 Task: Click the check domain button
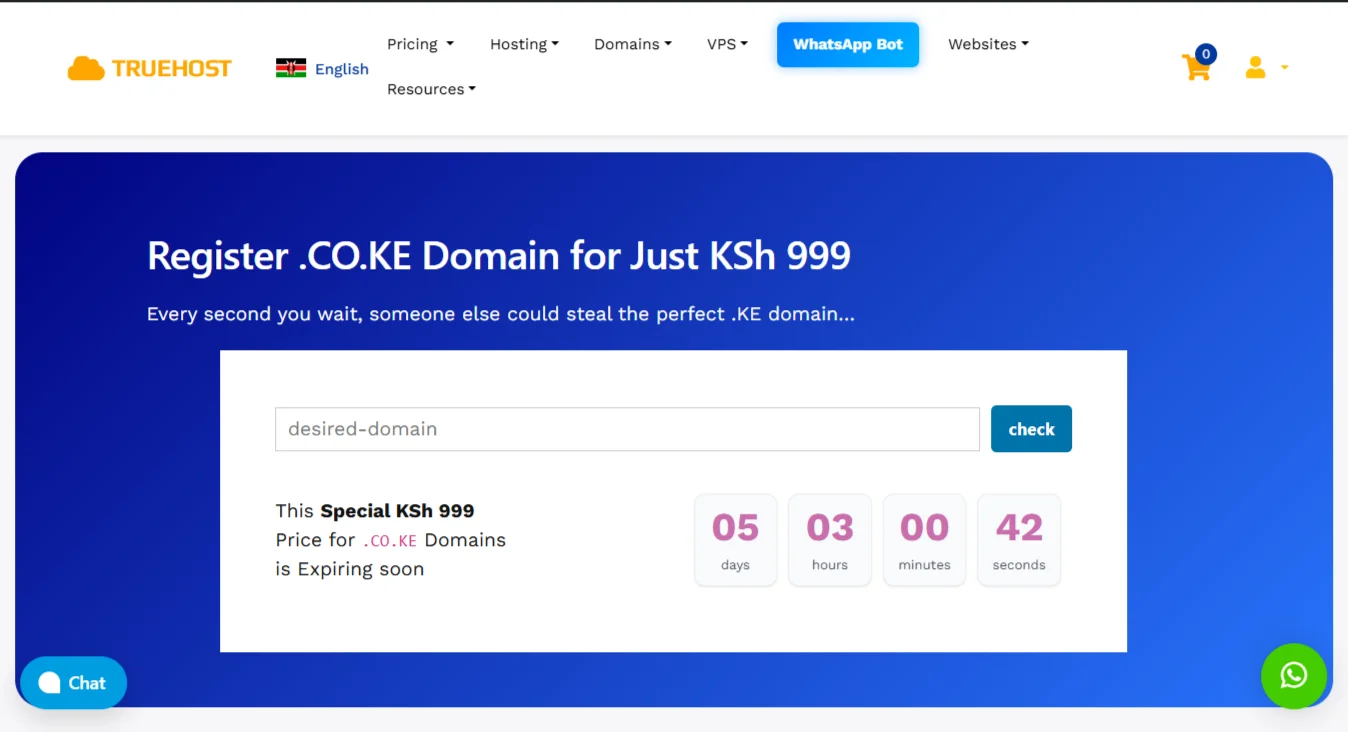coord(1031,429)
